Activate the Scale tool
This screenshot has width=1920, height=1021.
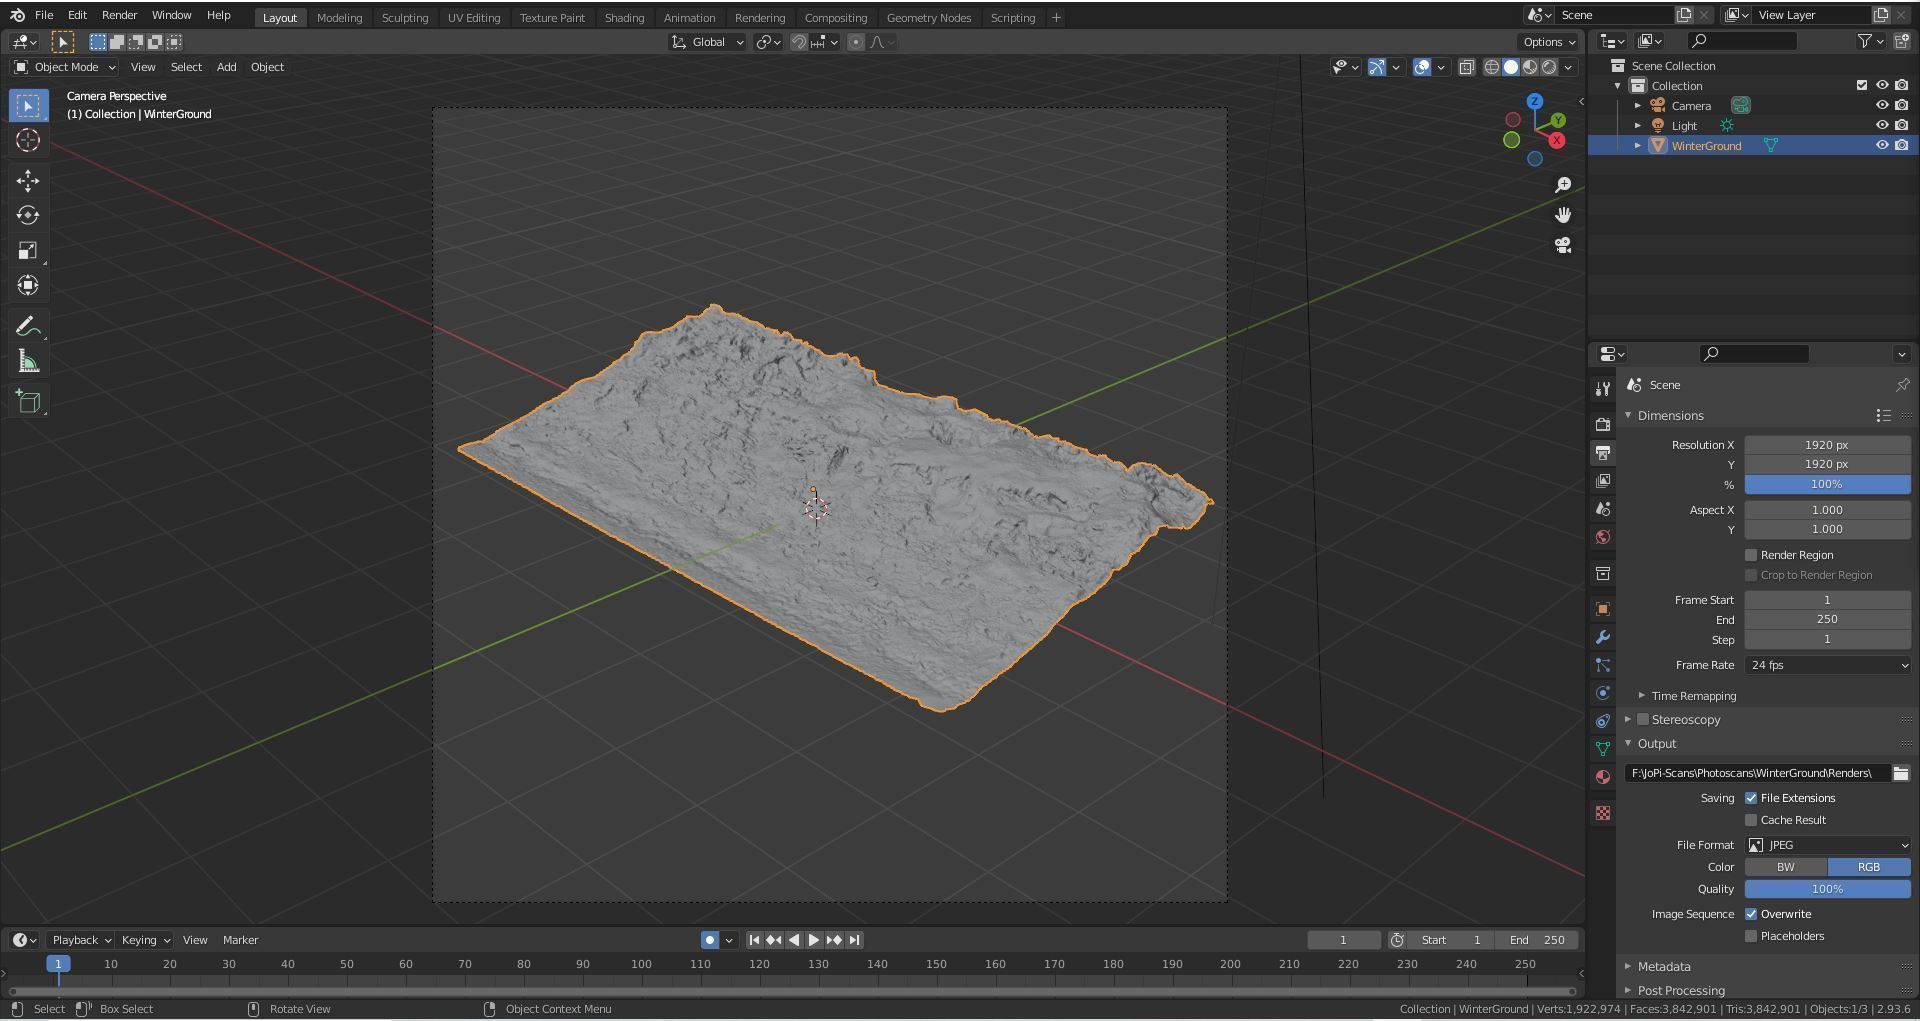[x=28, y=250]
